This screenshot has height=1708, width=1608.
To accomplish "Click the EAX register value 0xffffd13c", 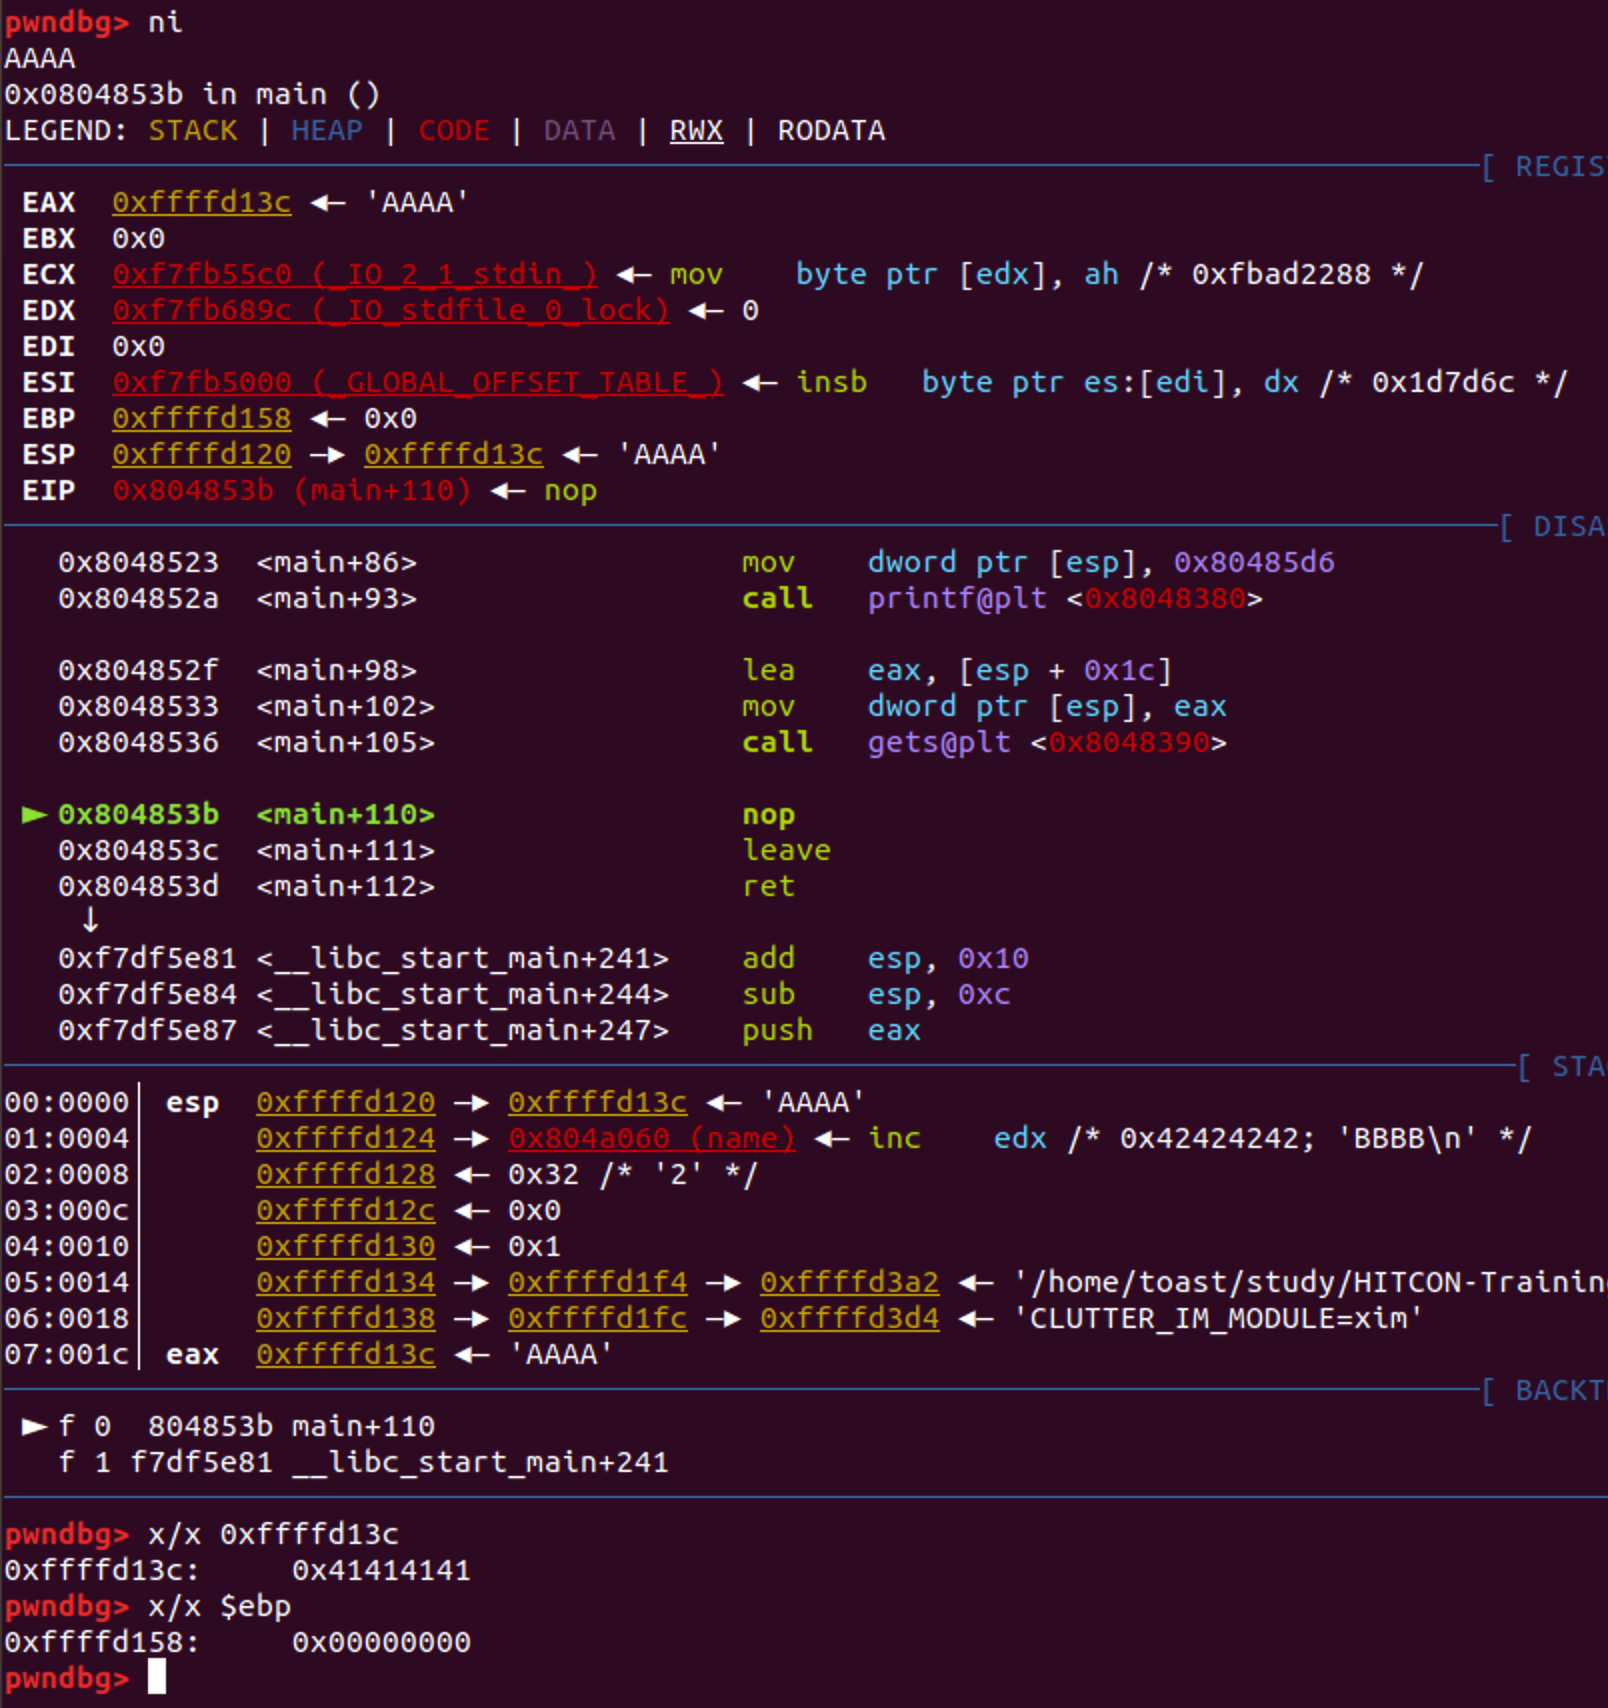I will [x=201, y=202].
